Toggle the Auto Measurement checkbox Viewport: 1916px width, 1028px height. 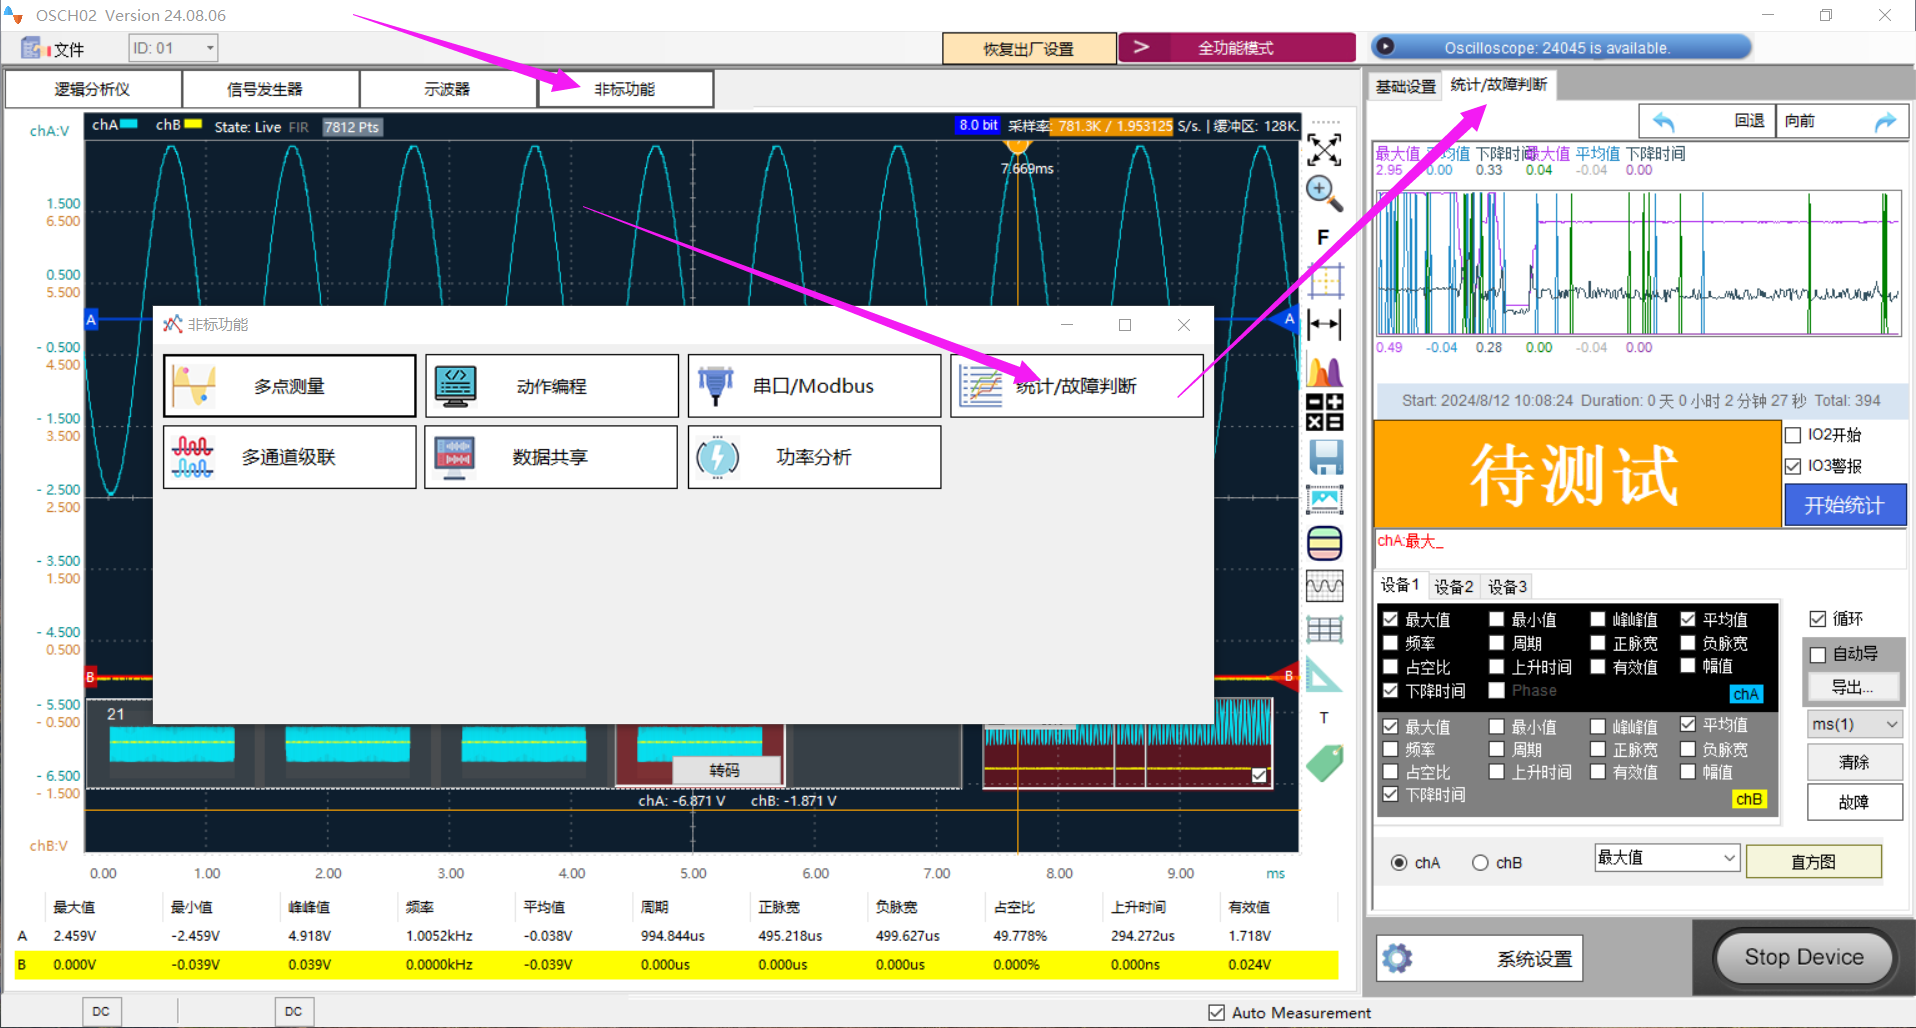(1216, 1012)
